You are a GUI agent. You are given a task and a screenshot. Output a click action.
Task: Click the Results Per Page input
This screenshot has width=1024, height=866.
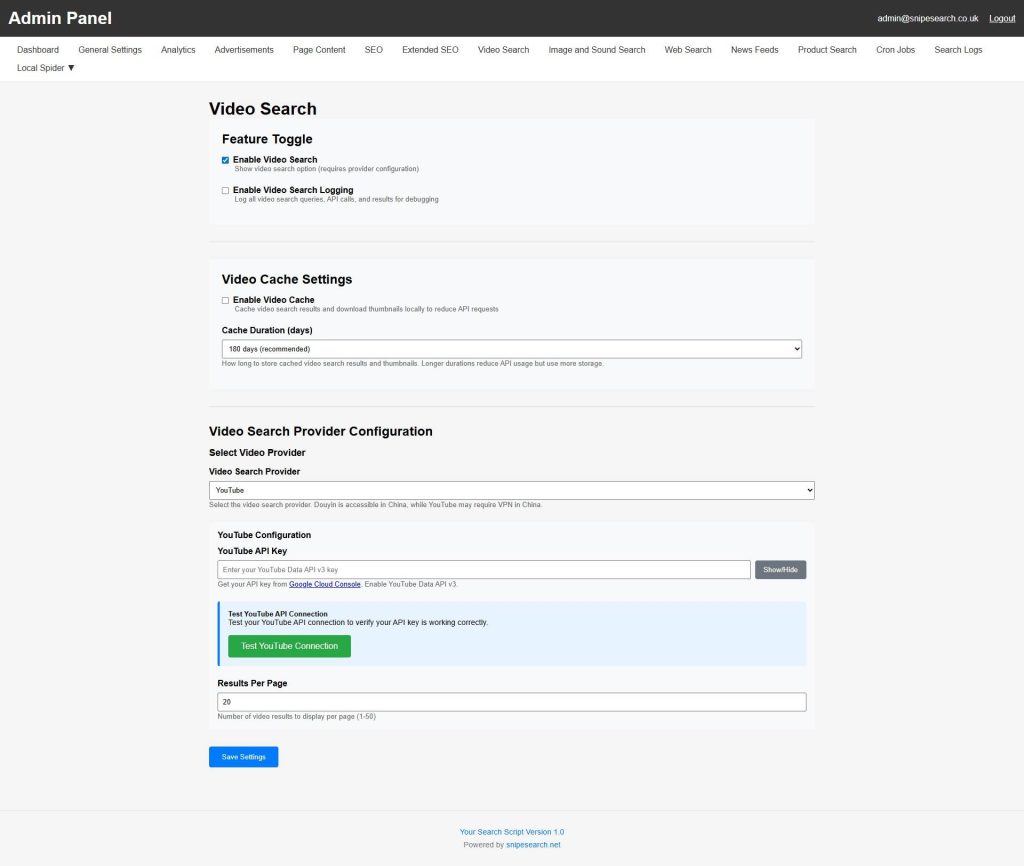[x=511, y=702]
